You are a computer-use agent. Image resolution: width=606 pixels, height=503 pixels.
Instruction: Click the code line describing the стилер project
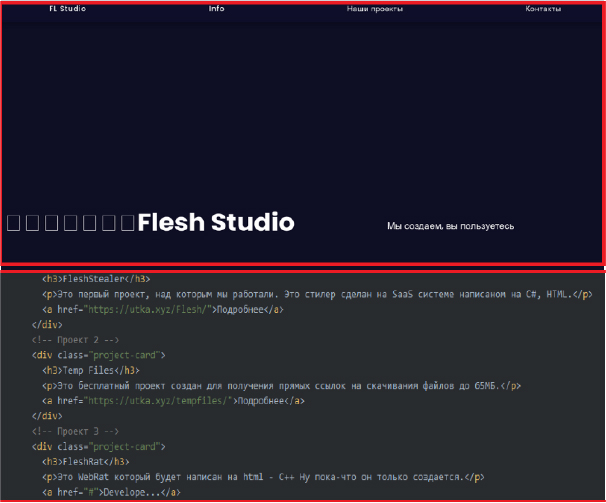(317, 295)
